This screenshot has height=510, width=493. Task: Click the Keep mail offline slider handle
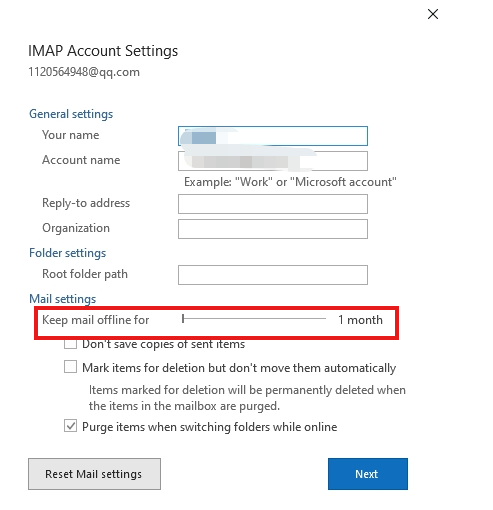point(183,319)
